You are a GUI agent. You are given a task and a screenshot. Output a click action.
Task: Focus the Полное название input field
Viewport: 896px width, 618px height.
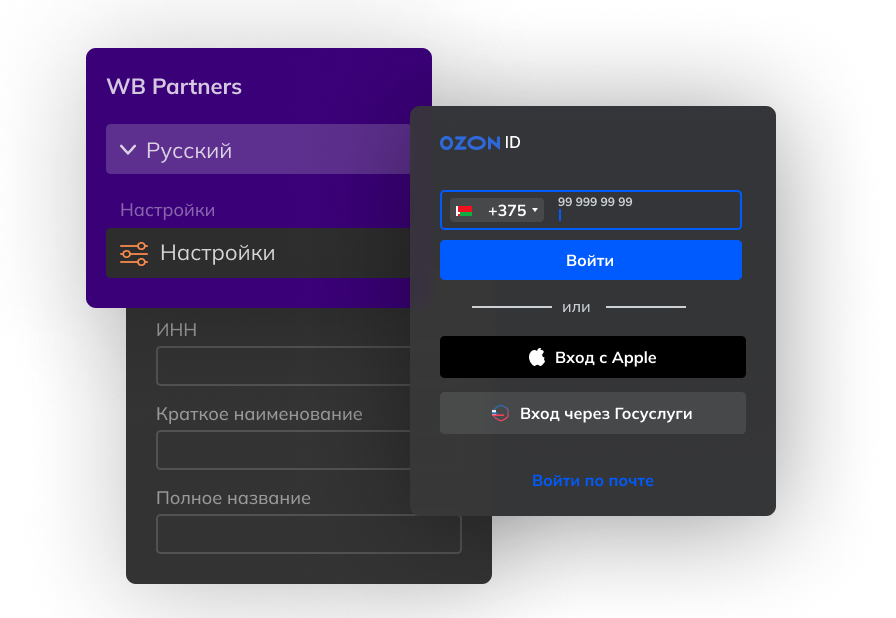point(308,534)
